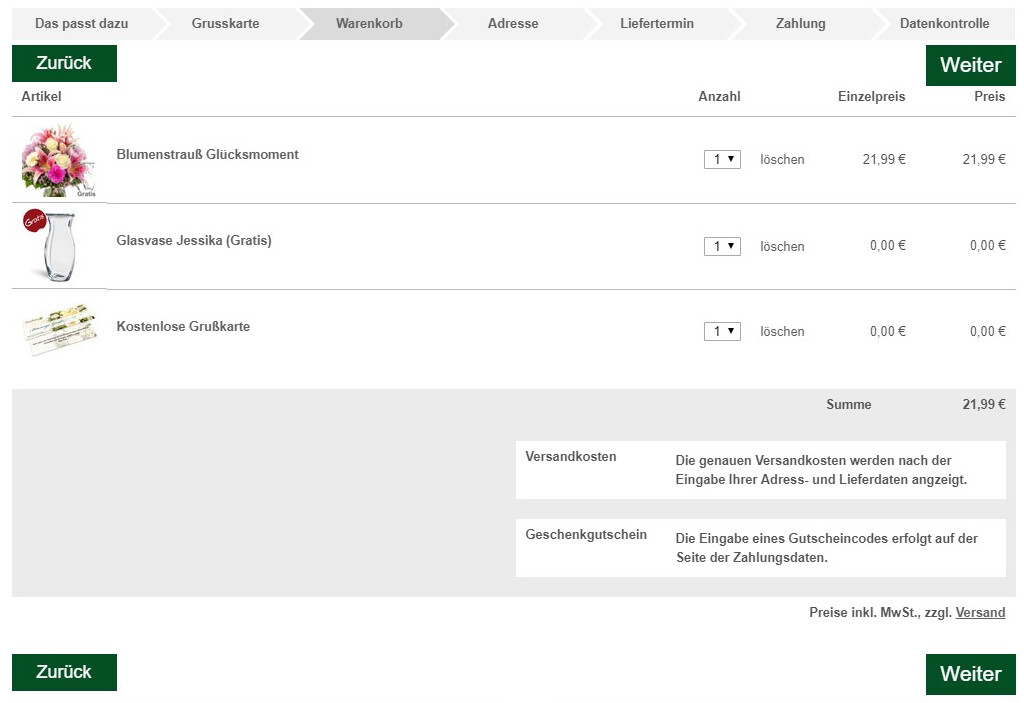Click the Versandkosten label

point(571,457)
